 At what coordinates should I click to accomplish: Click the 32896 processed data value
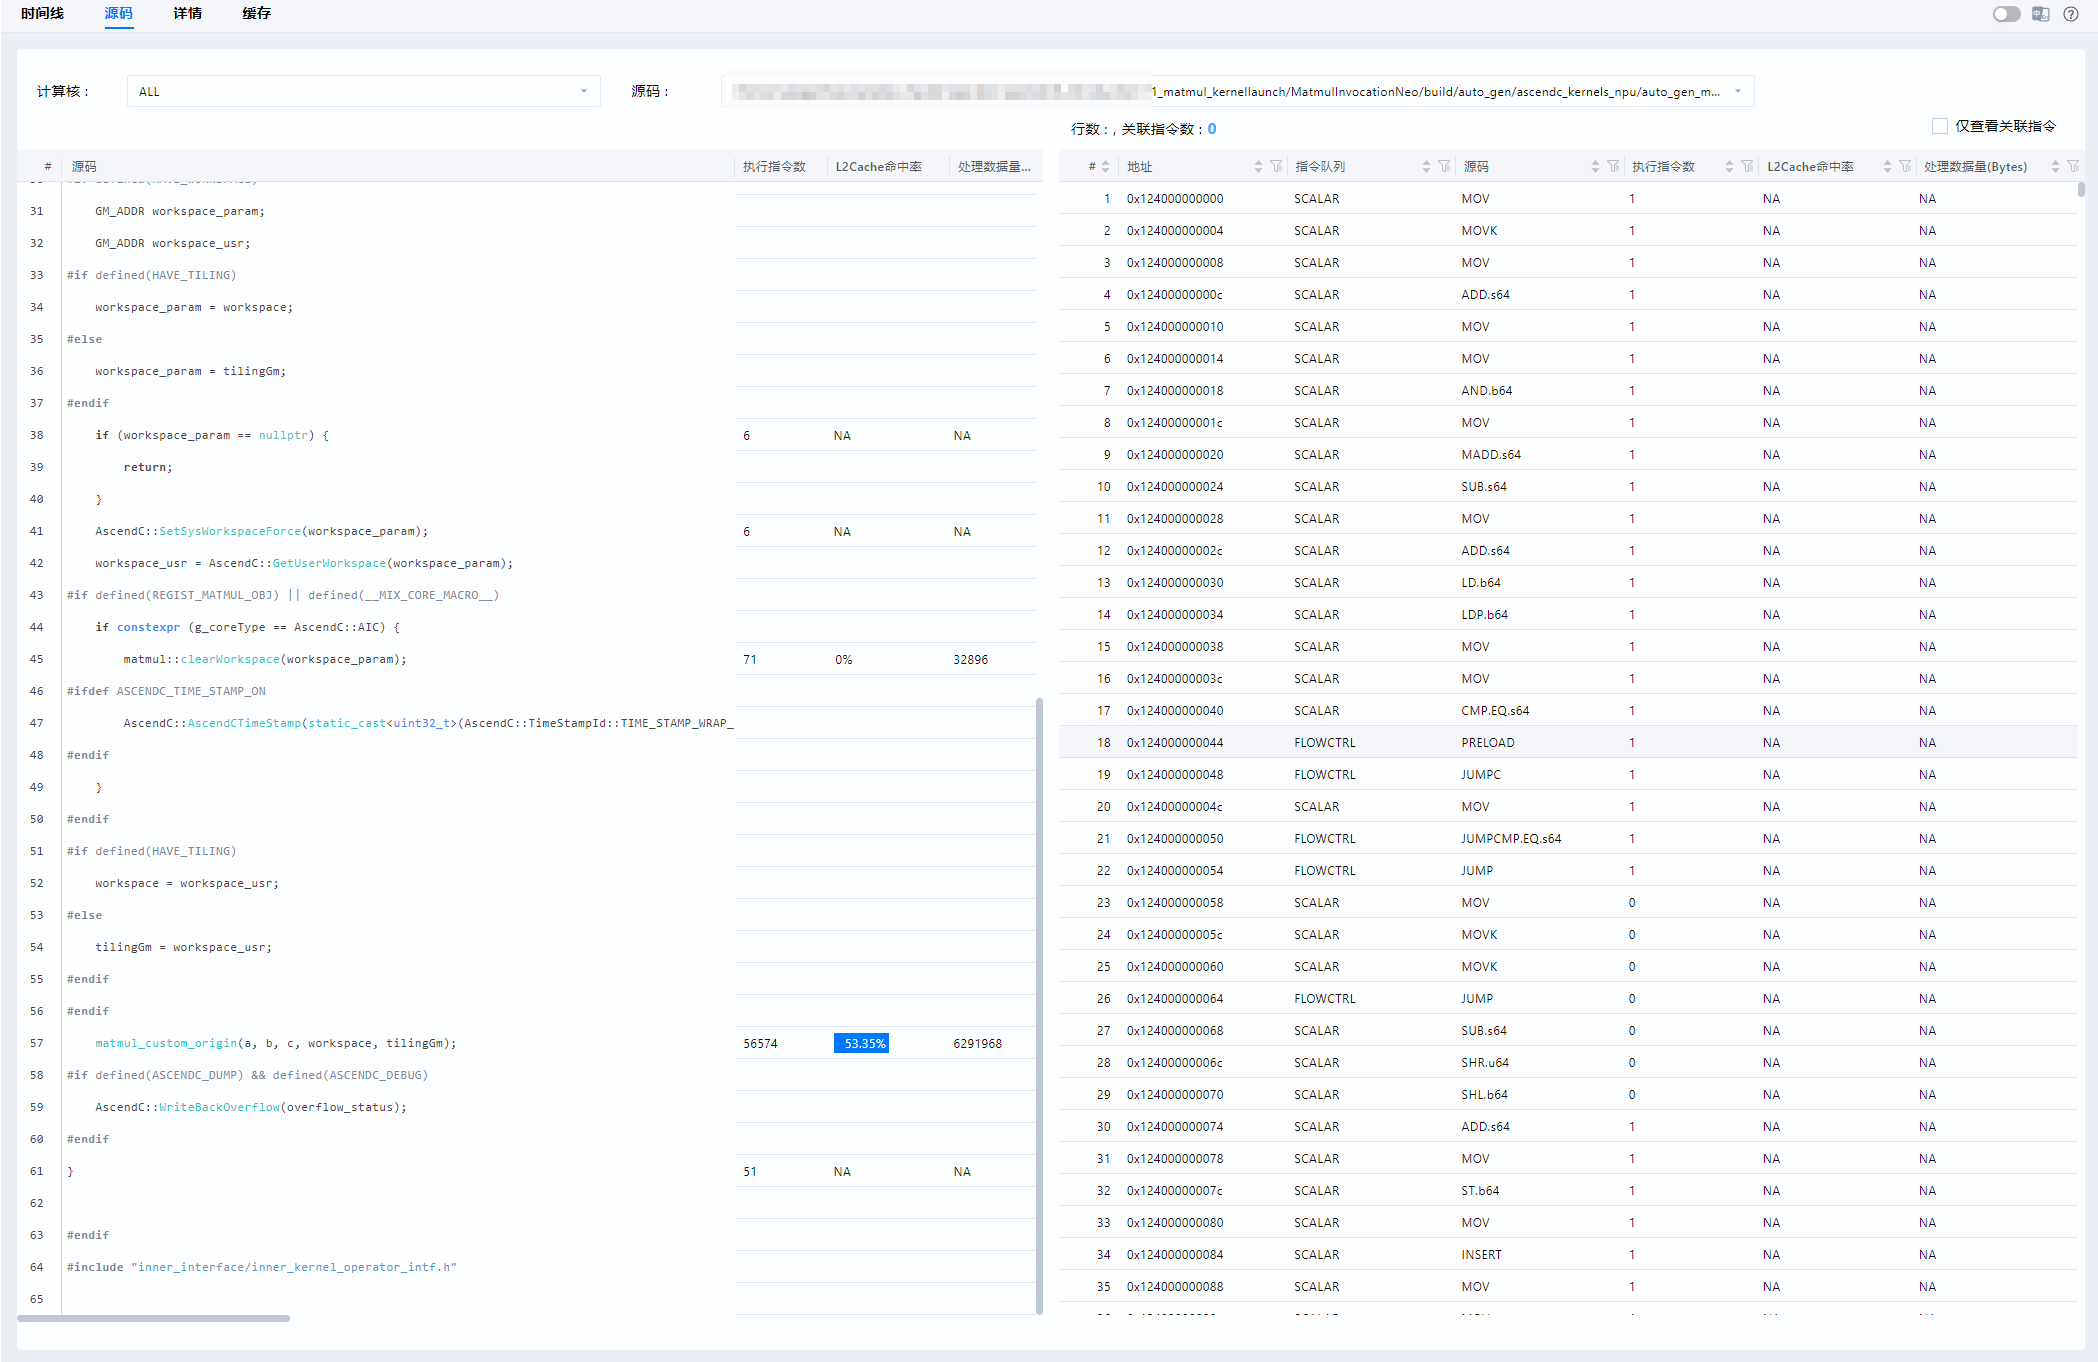tap(970, 659)
